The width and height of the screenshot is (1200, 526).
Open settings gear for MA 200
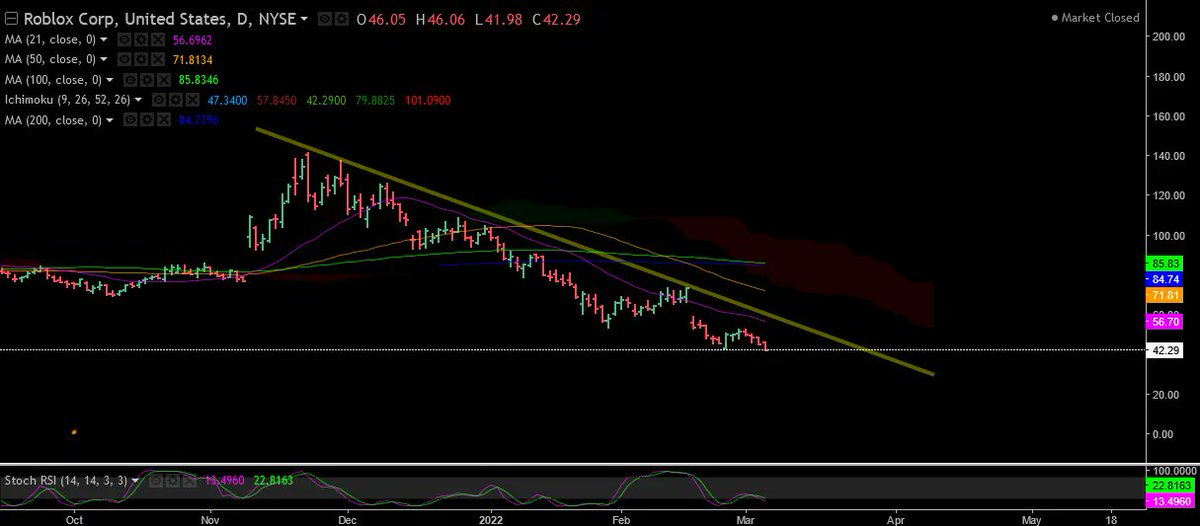pyautogui.click(x=147, y=120)
